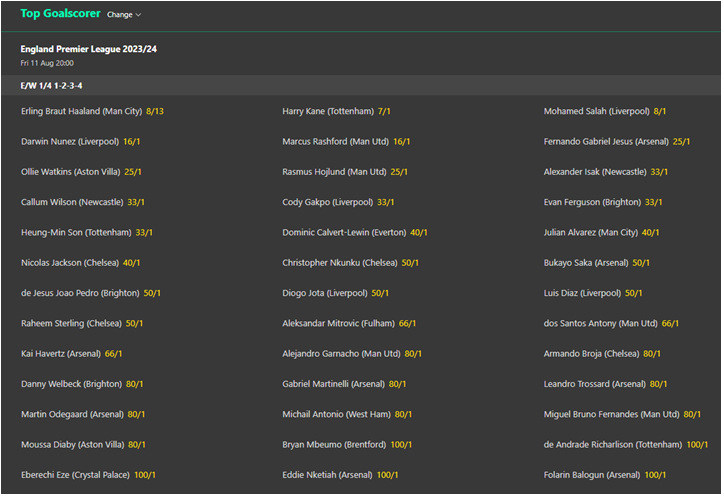Add Kai Havertz 66/1 to betslip
The width and height of the screenshot is (724, 497).
point(72,354)
